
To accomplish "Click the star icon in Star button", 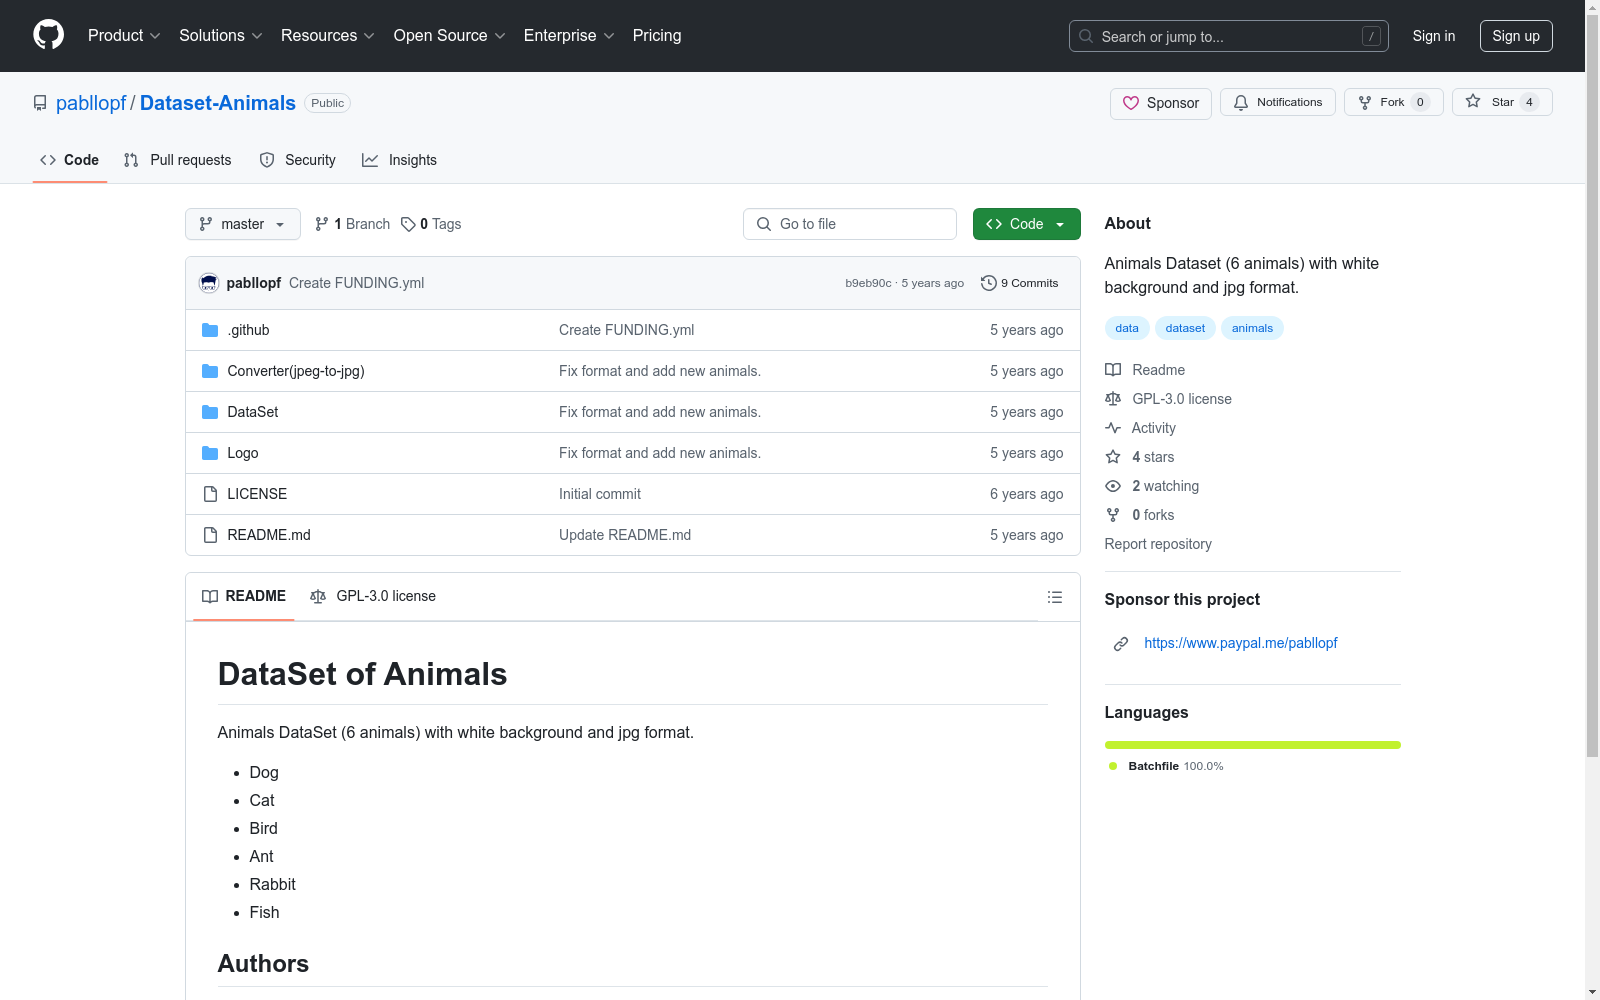I will pos(1473,101).
